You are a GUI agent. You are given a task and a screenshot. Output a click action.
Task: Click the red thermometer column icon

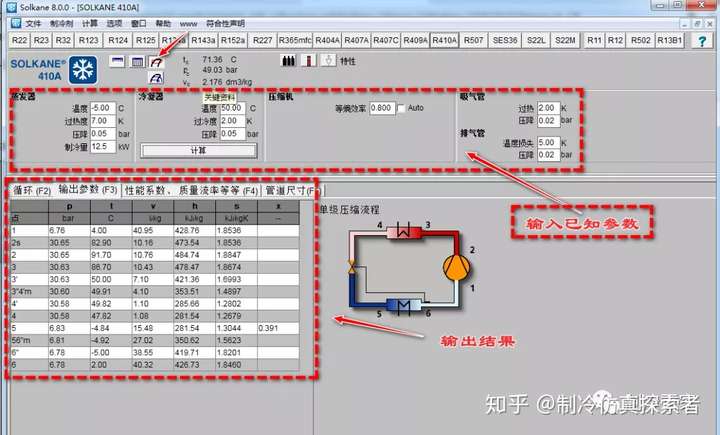pyautogui.click(x=308, y=60)
